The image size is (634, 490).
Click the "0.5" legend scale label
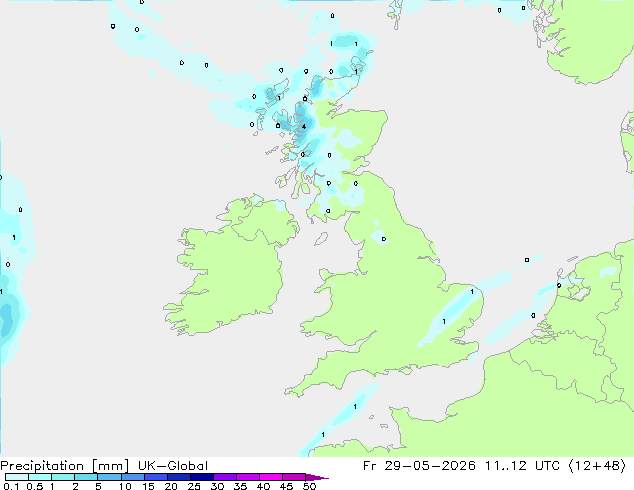(x=34, y=486)
